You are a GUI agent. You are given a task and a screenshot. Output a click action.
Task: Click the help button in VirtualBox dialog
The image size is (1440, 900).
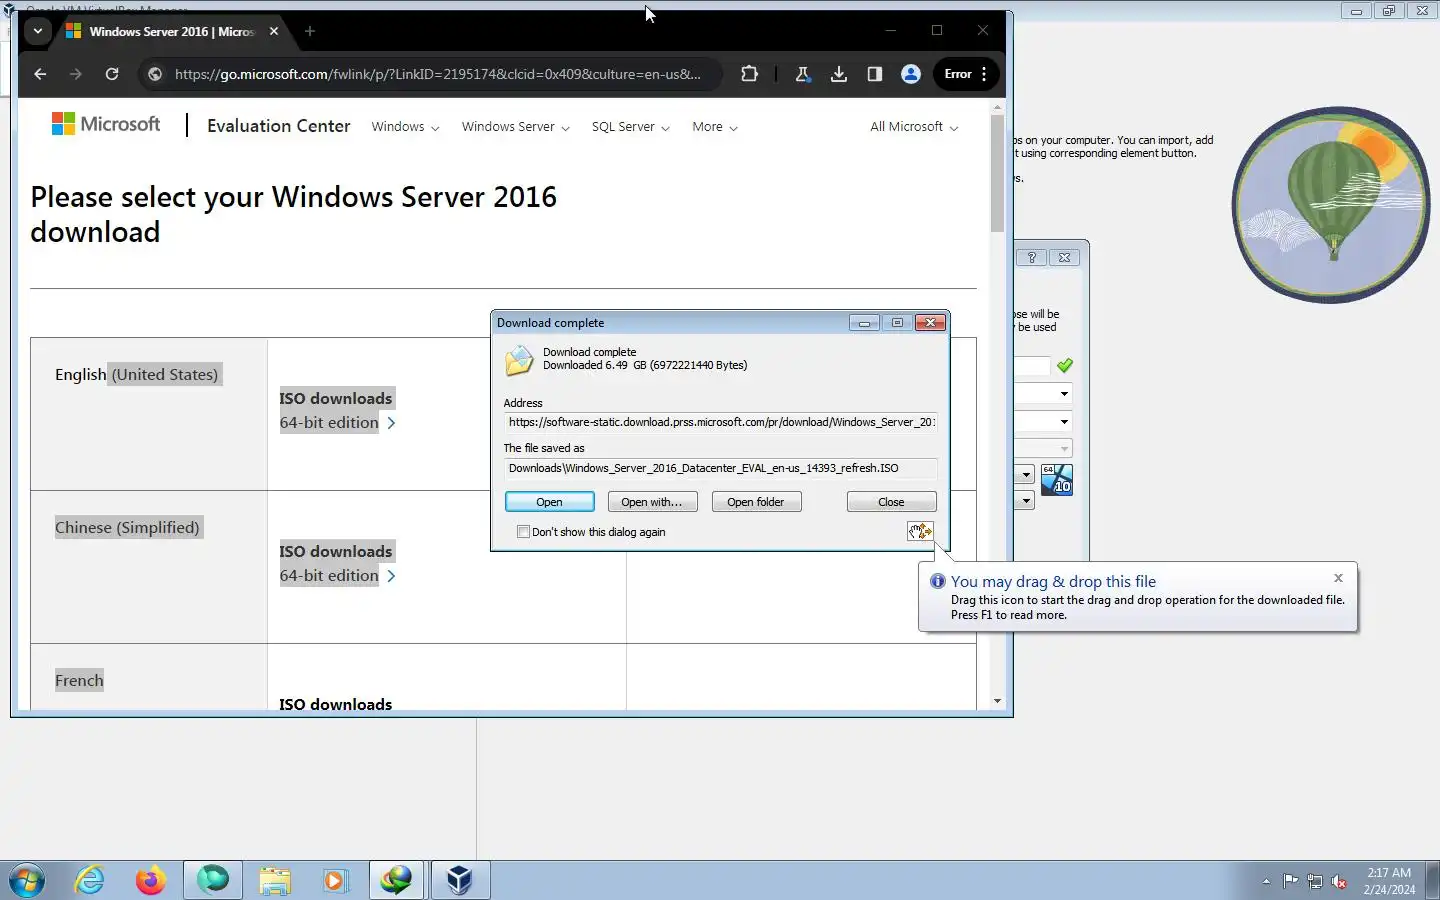1032,257
